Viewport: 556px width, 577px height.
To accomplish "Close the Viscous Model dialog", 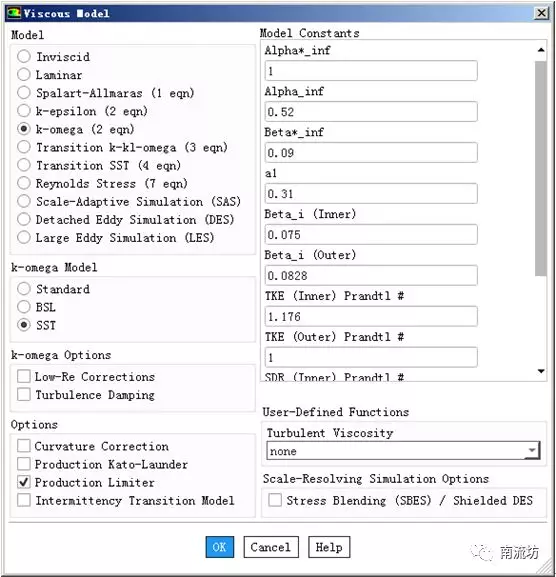I will [x=541, y=13].
